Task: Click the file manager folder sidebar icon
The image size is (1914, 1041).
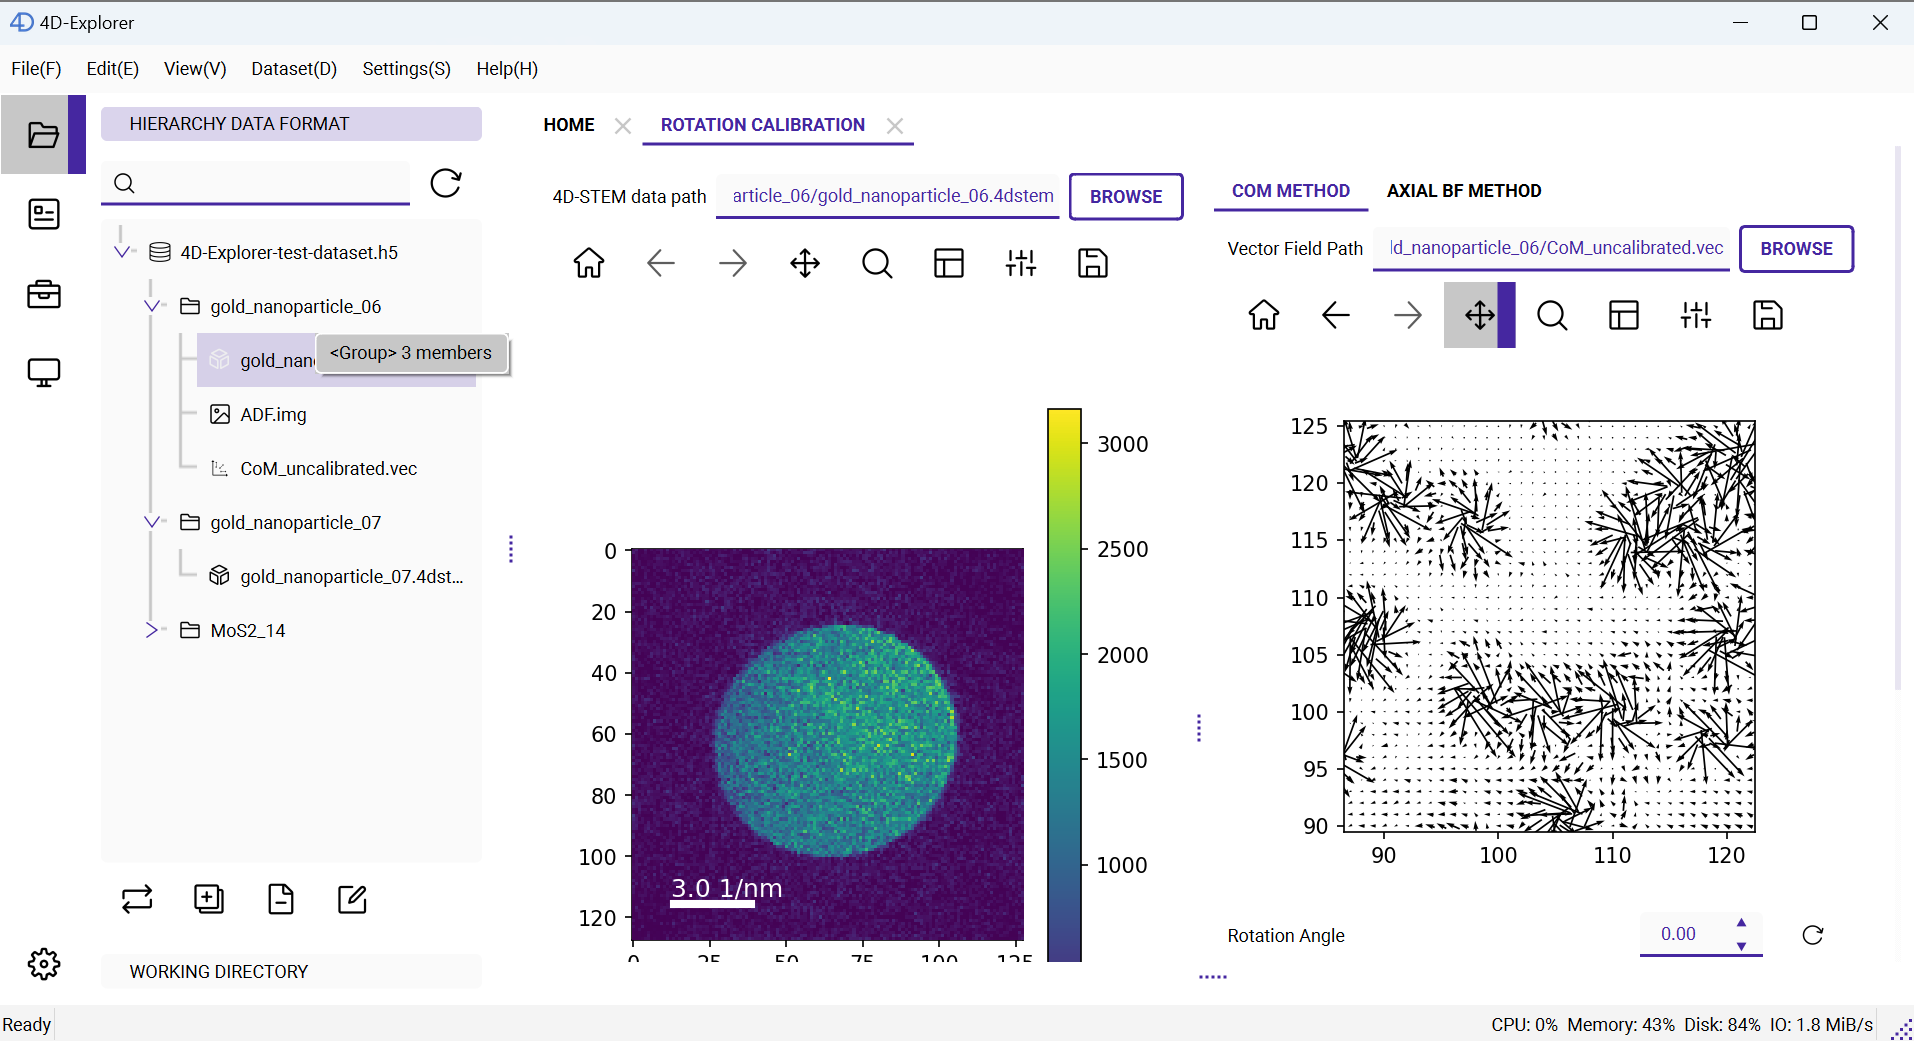Action: tap(43, 135)
